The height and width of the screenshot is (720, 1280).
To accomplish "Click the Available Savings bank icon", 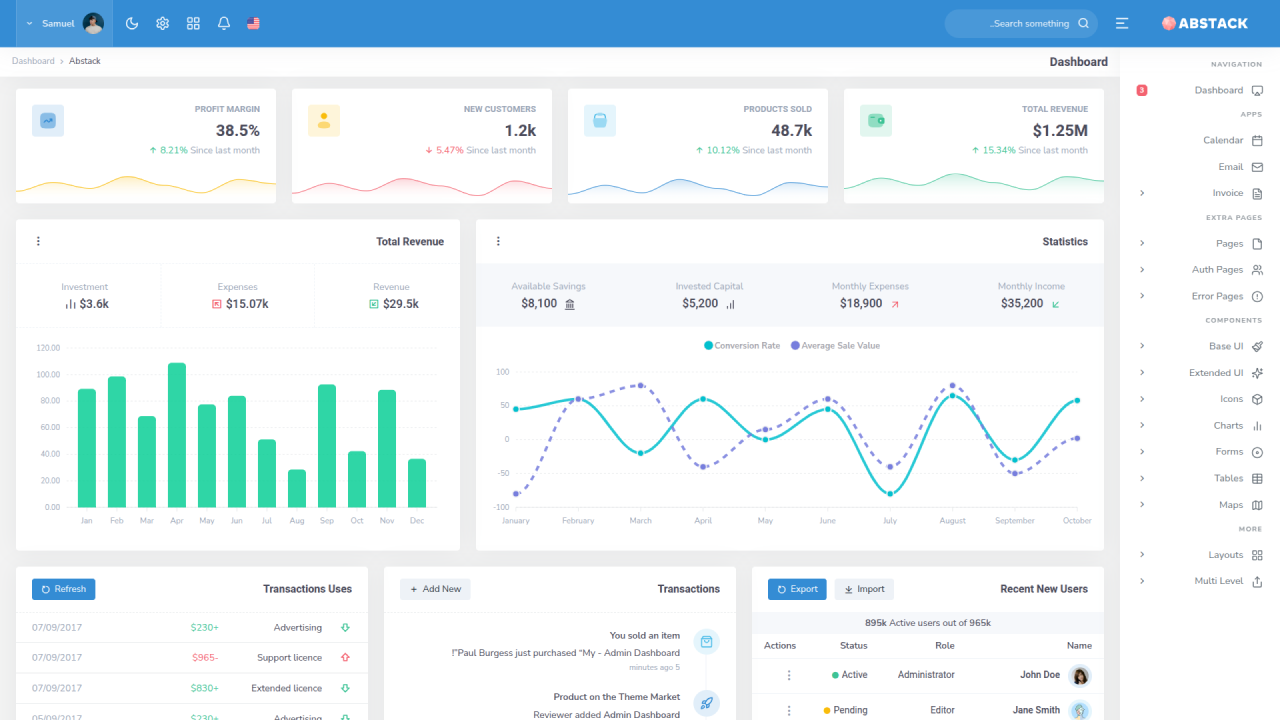I will [x=570, y=304].
